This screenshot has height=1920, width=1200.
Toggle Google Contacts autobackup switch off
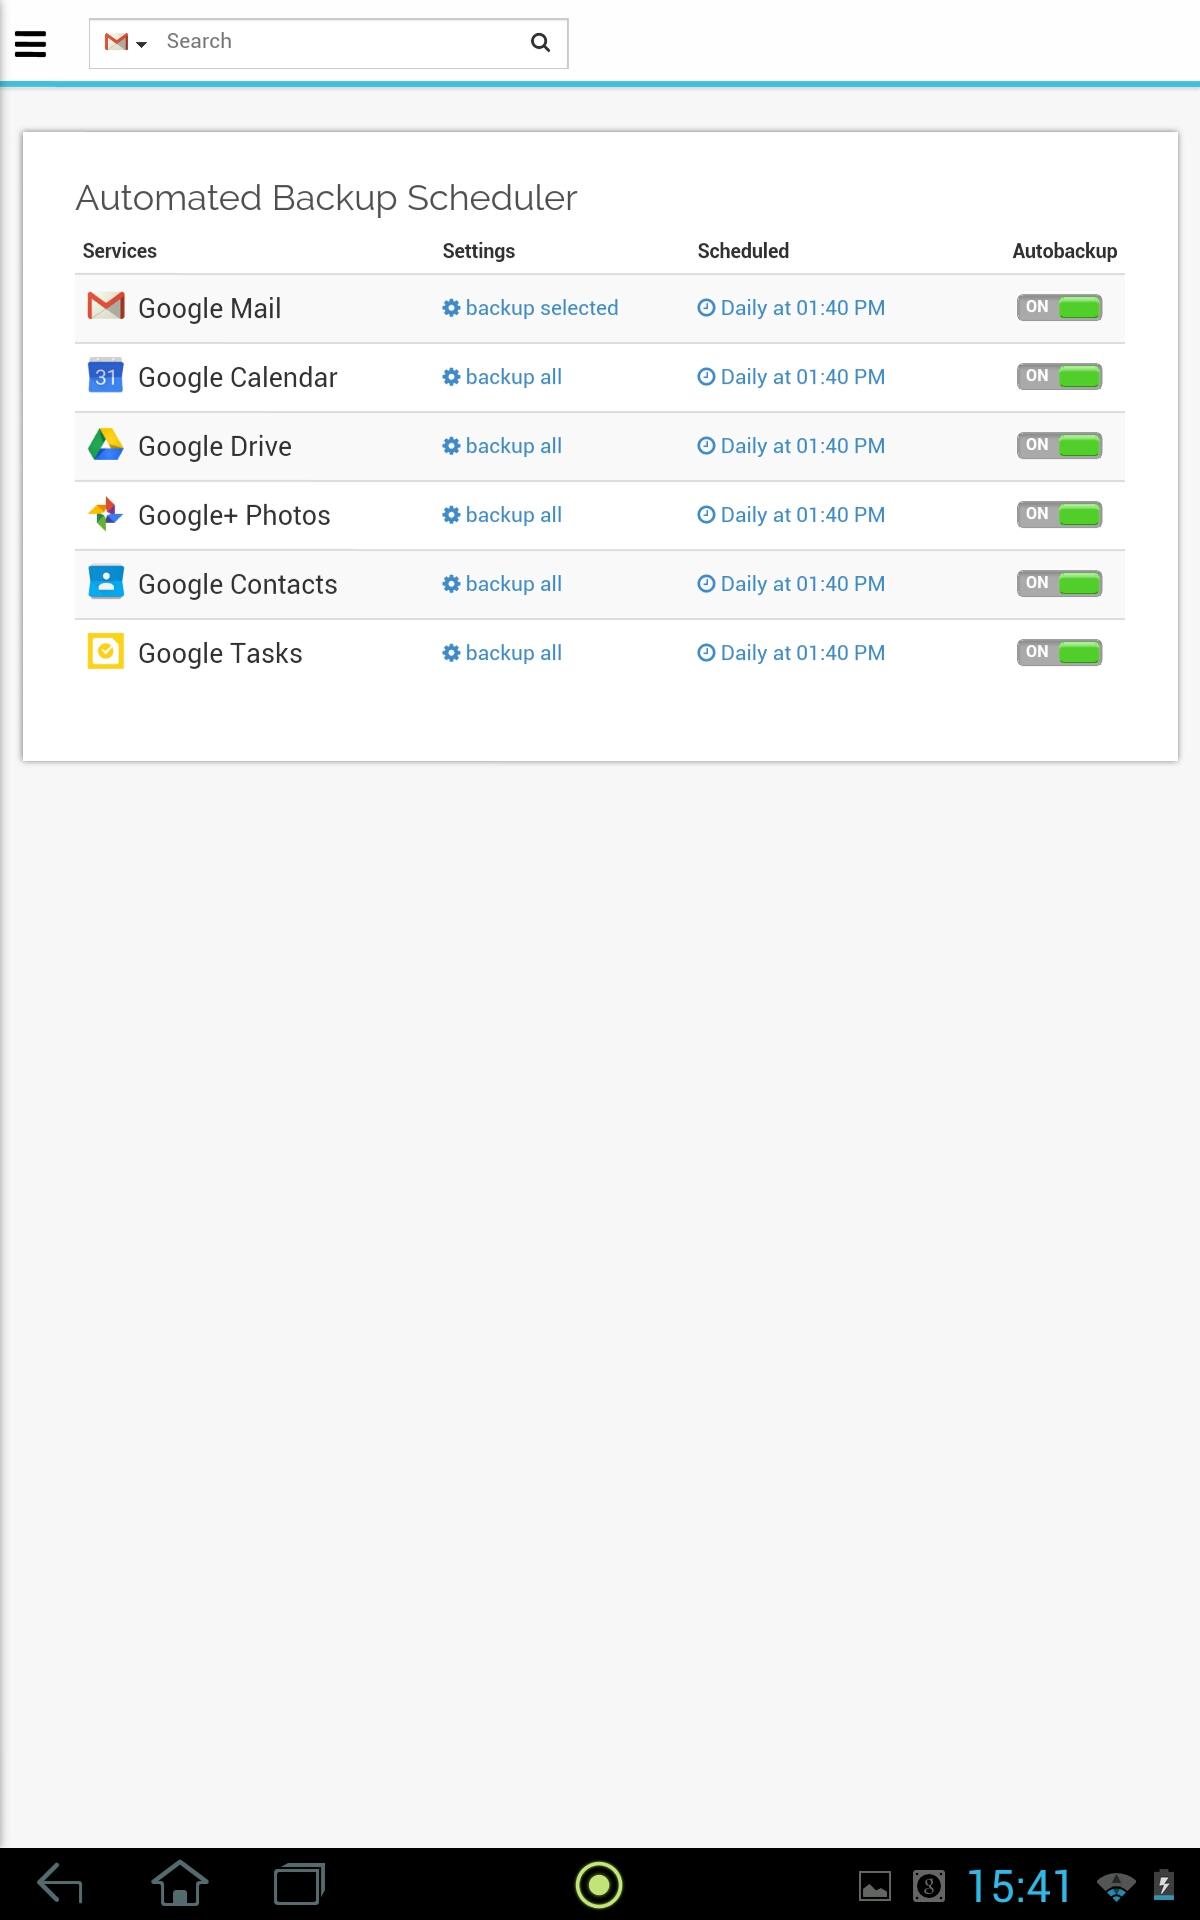(x=1060, y=583)
